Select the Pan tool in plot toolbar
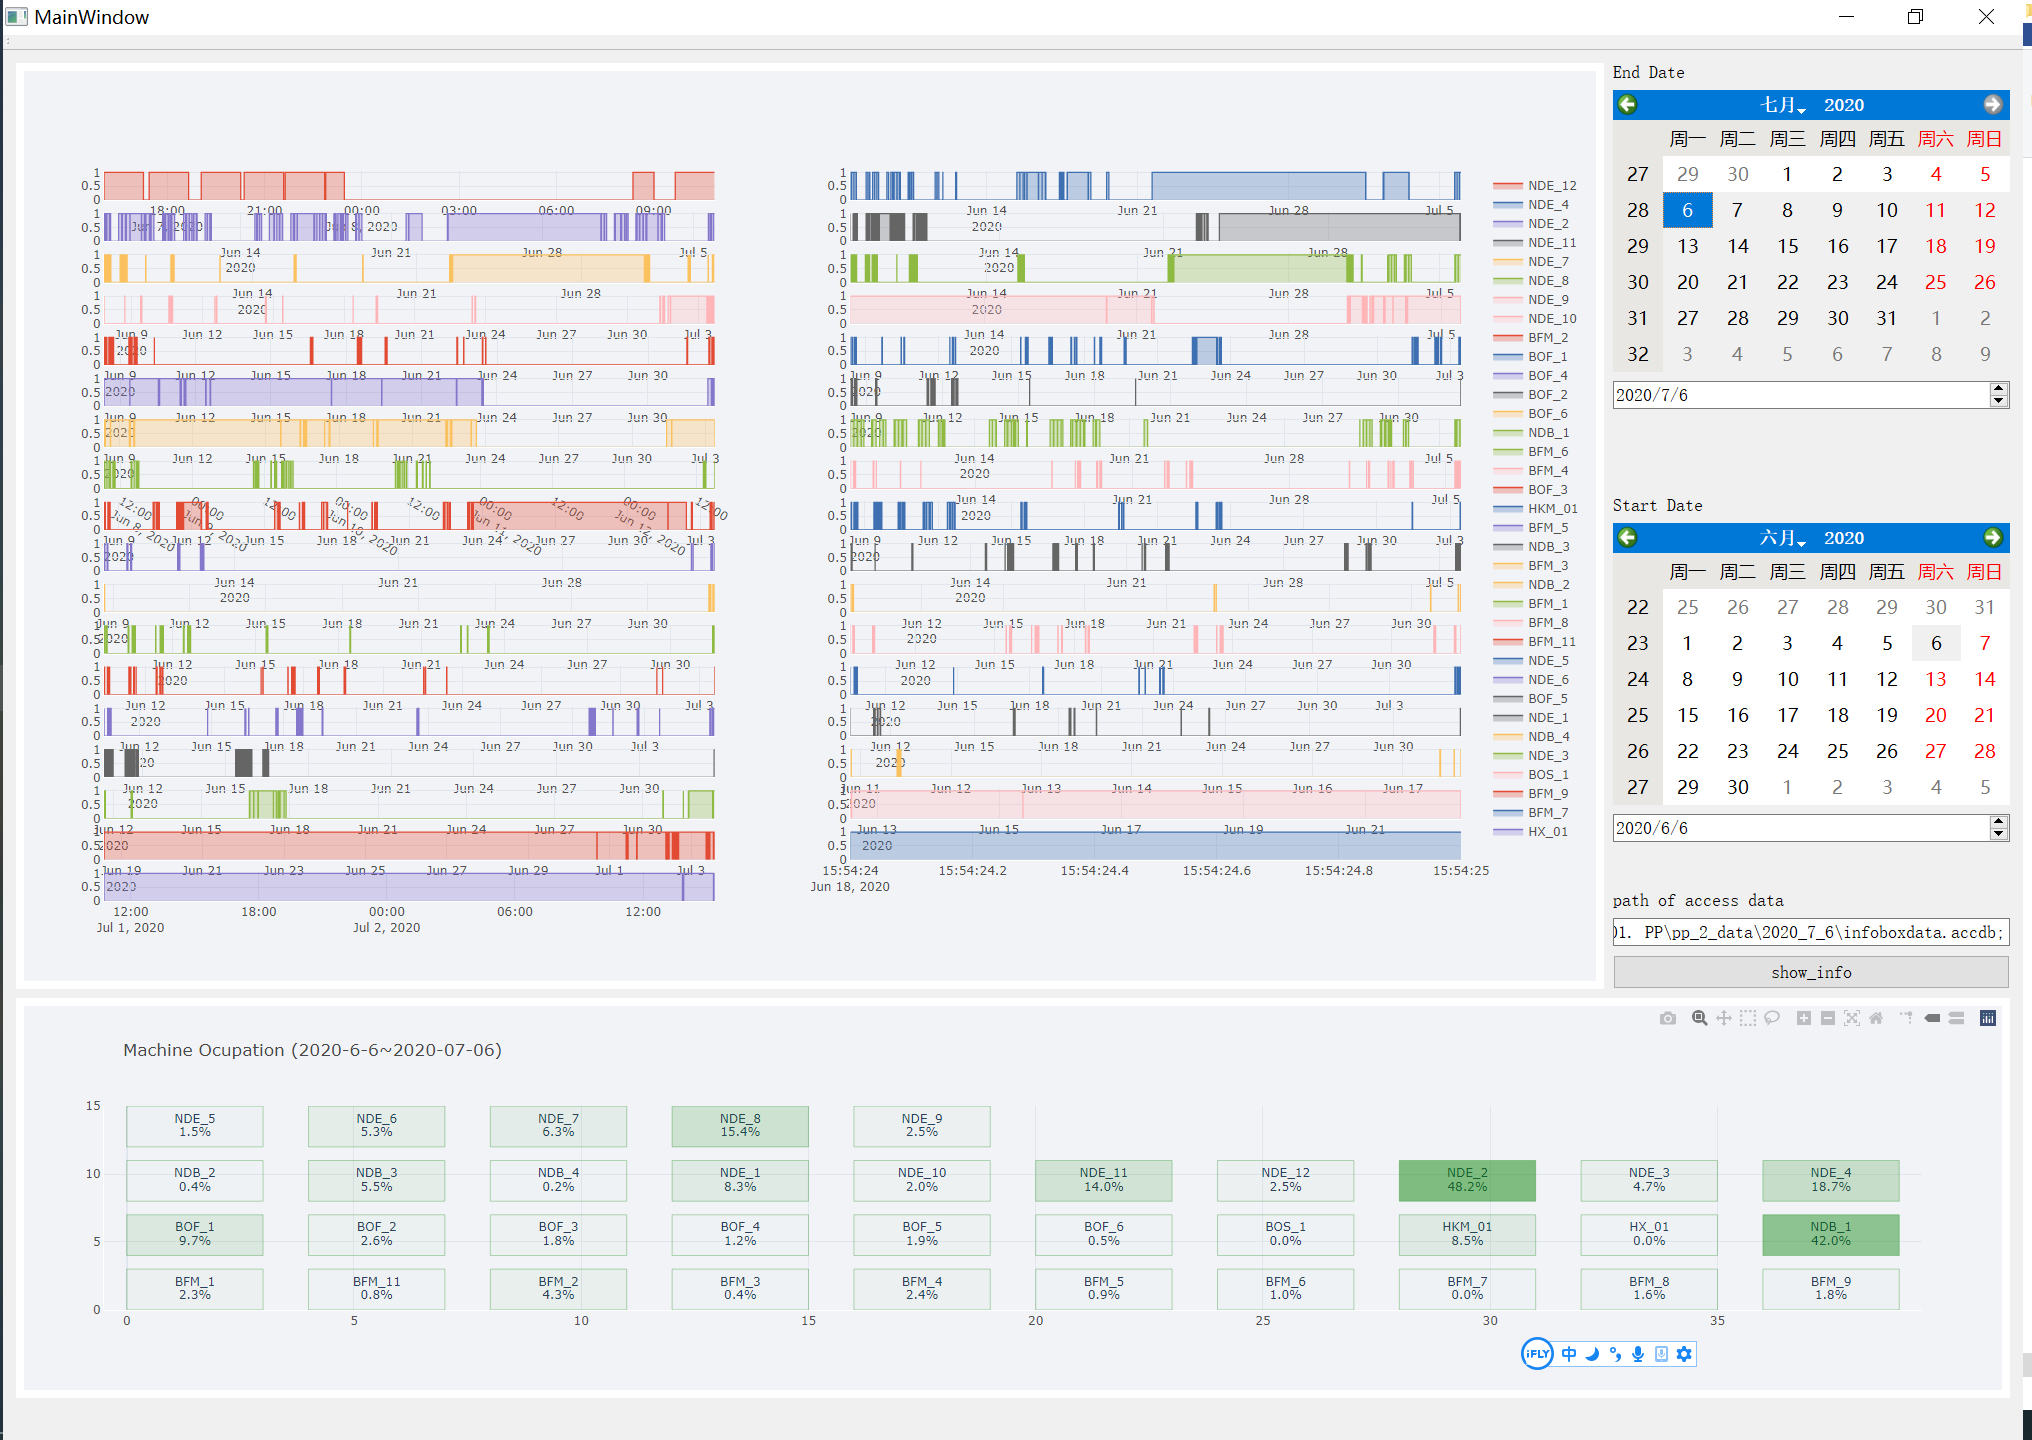Image resolution: width=2032 pixels, height=1440 pixels. coord(1723,1018)
